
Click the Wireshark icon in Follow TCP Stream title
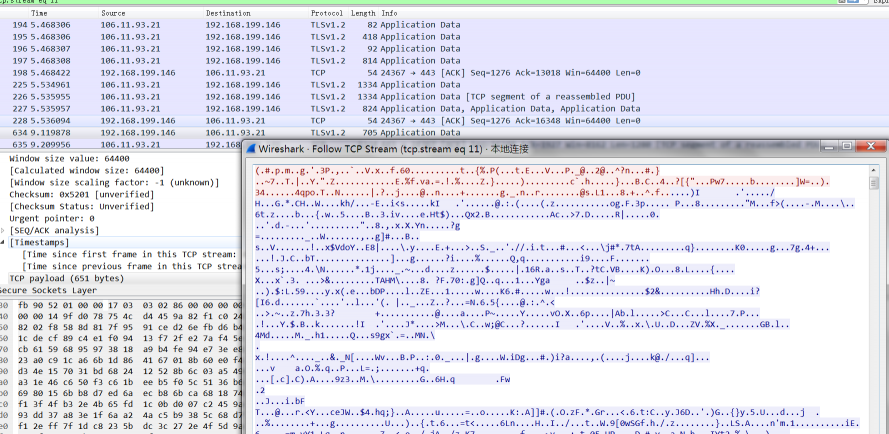click(x=251, y=149)
